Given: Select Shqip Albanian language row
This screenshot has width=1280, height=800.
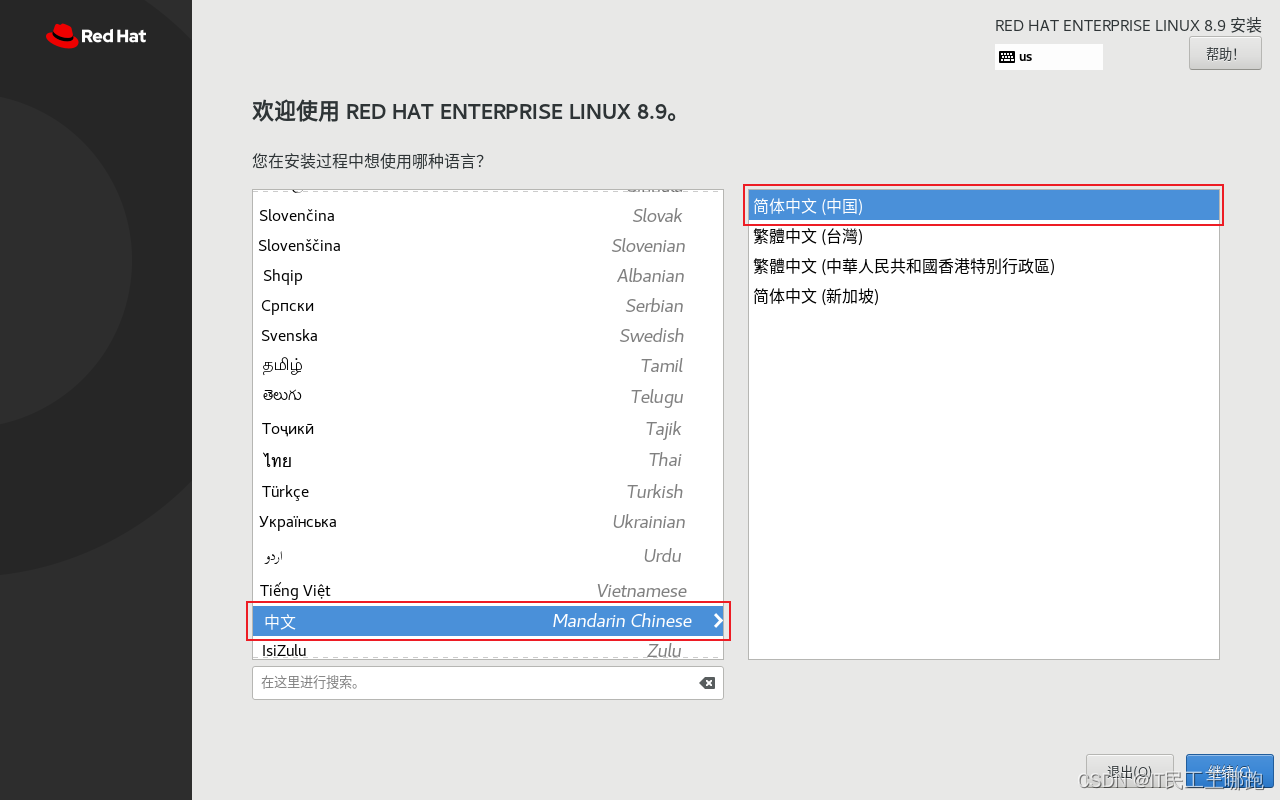Looking at the screenshot, I should (487, 276).
